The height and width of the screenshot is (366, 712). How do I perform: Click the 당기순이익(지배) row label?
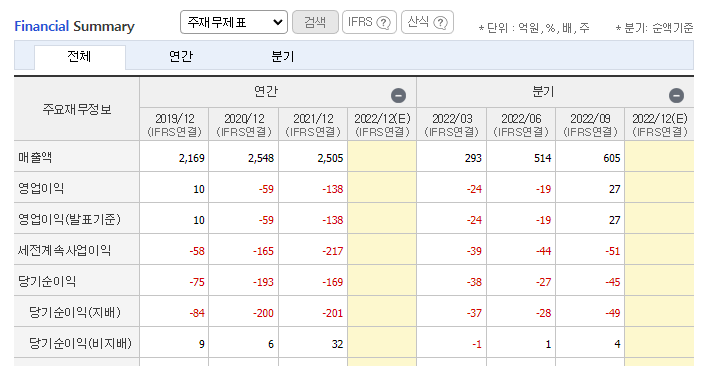(75, 312)
